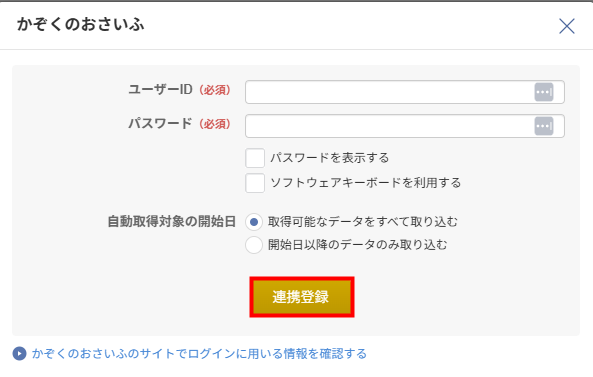Click the ソフトウェアキーボードを利用する label text

click(365, 183)
